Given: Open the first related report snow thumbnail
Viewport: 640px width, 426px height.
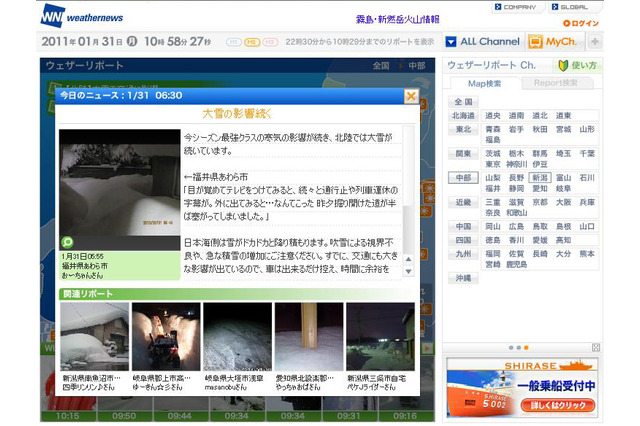Looking at the screenshot, I should (94, 337).
